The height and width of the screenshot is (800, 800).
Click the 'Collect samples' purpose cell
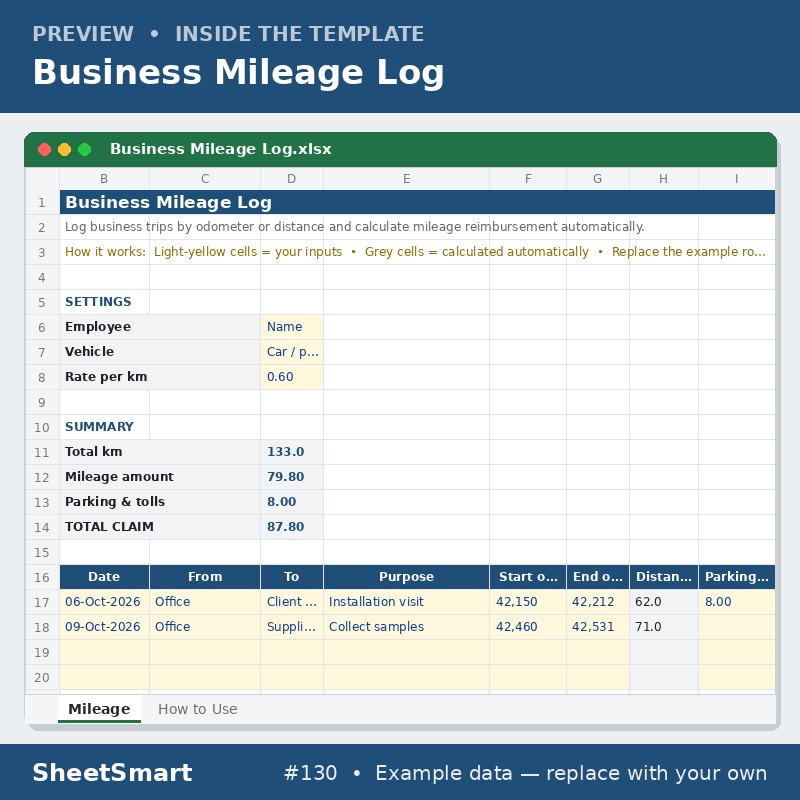pyautogui.click(x=406, y=627)
